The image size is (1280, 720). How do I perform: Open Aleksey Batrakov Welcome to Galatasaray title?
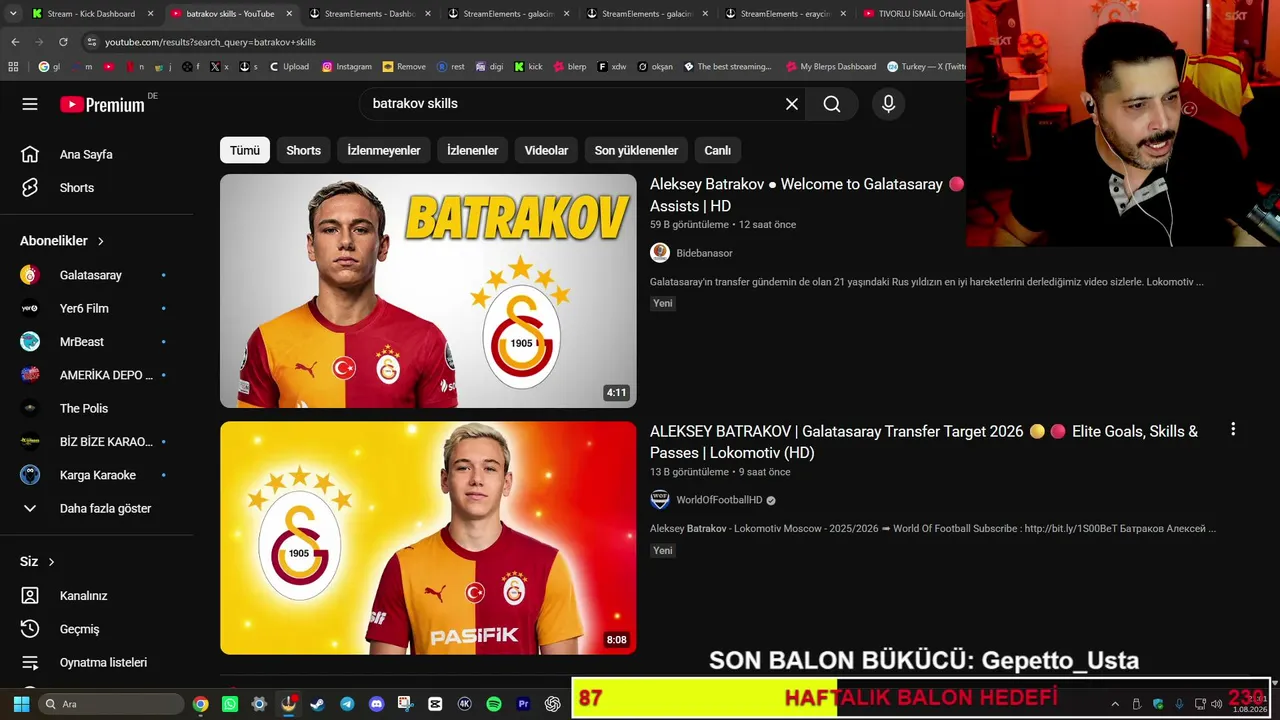click(806, 195)
